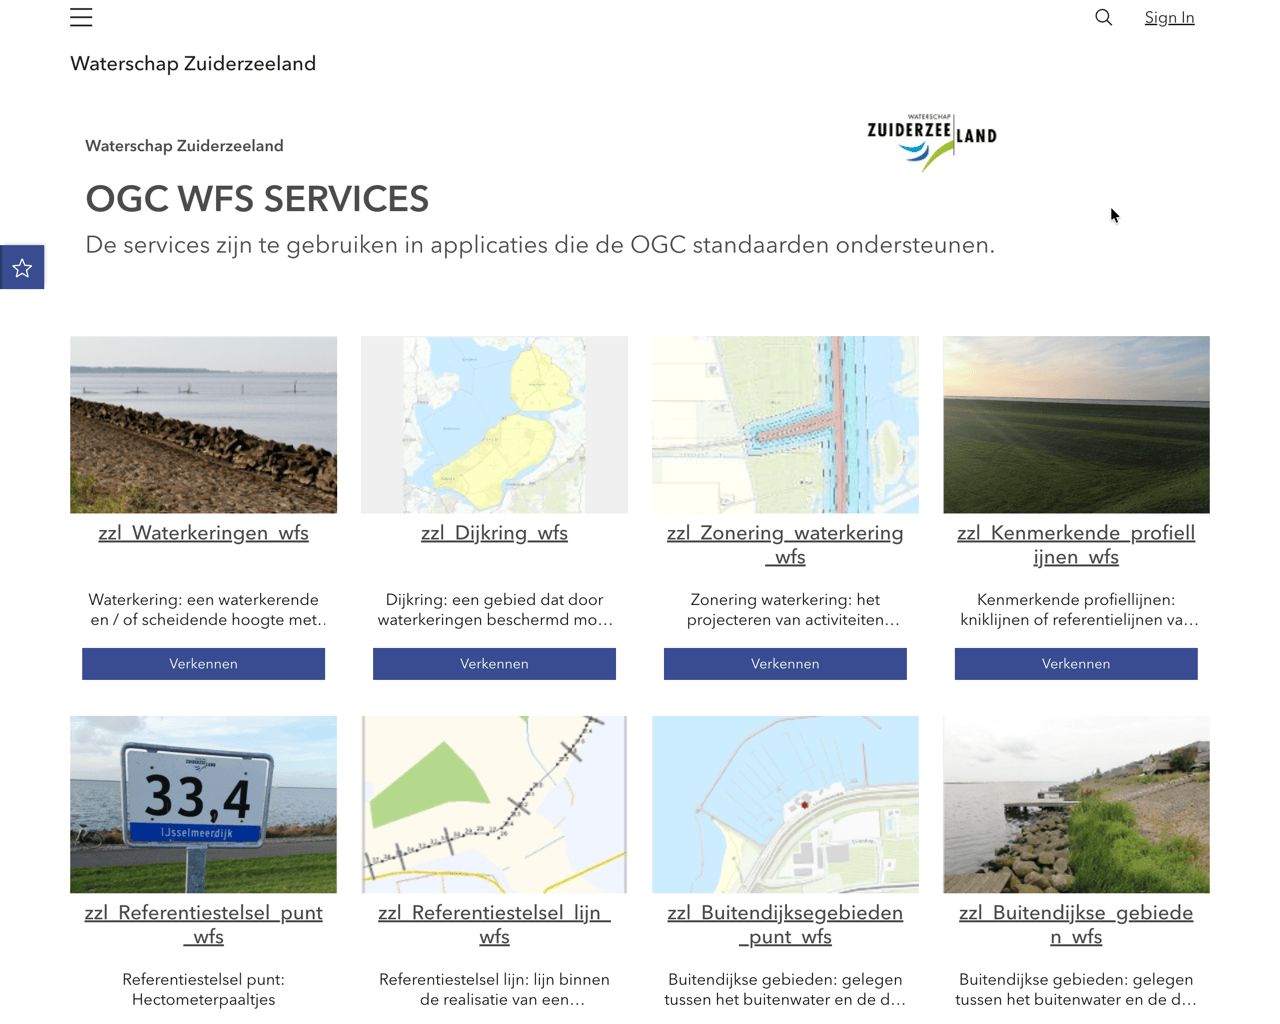Click the Zuiderzeeland logo image
The height and width of the screenshot is (1024, 1280).
coord(931,141)
